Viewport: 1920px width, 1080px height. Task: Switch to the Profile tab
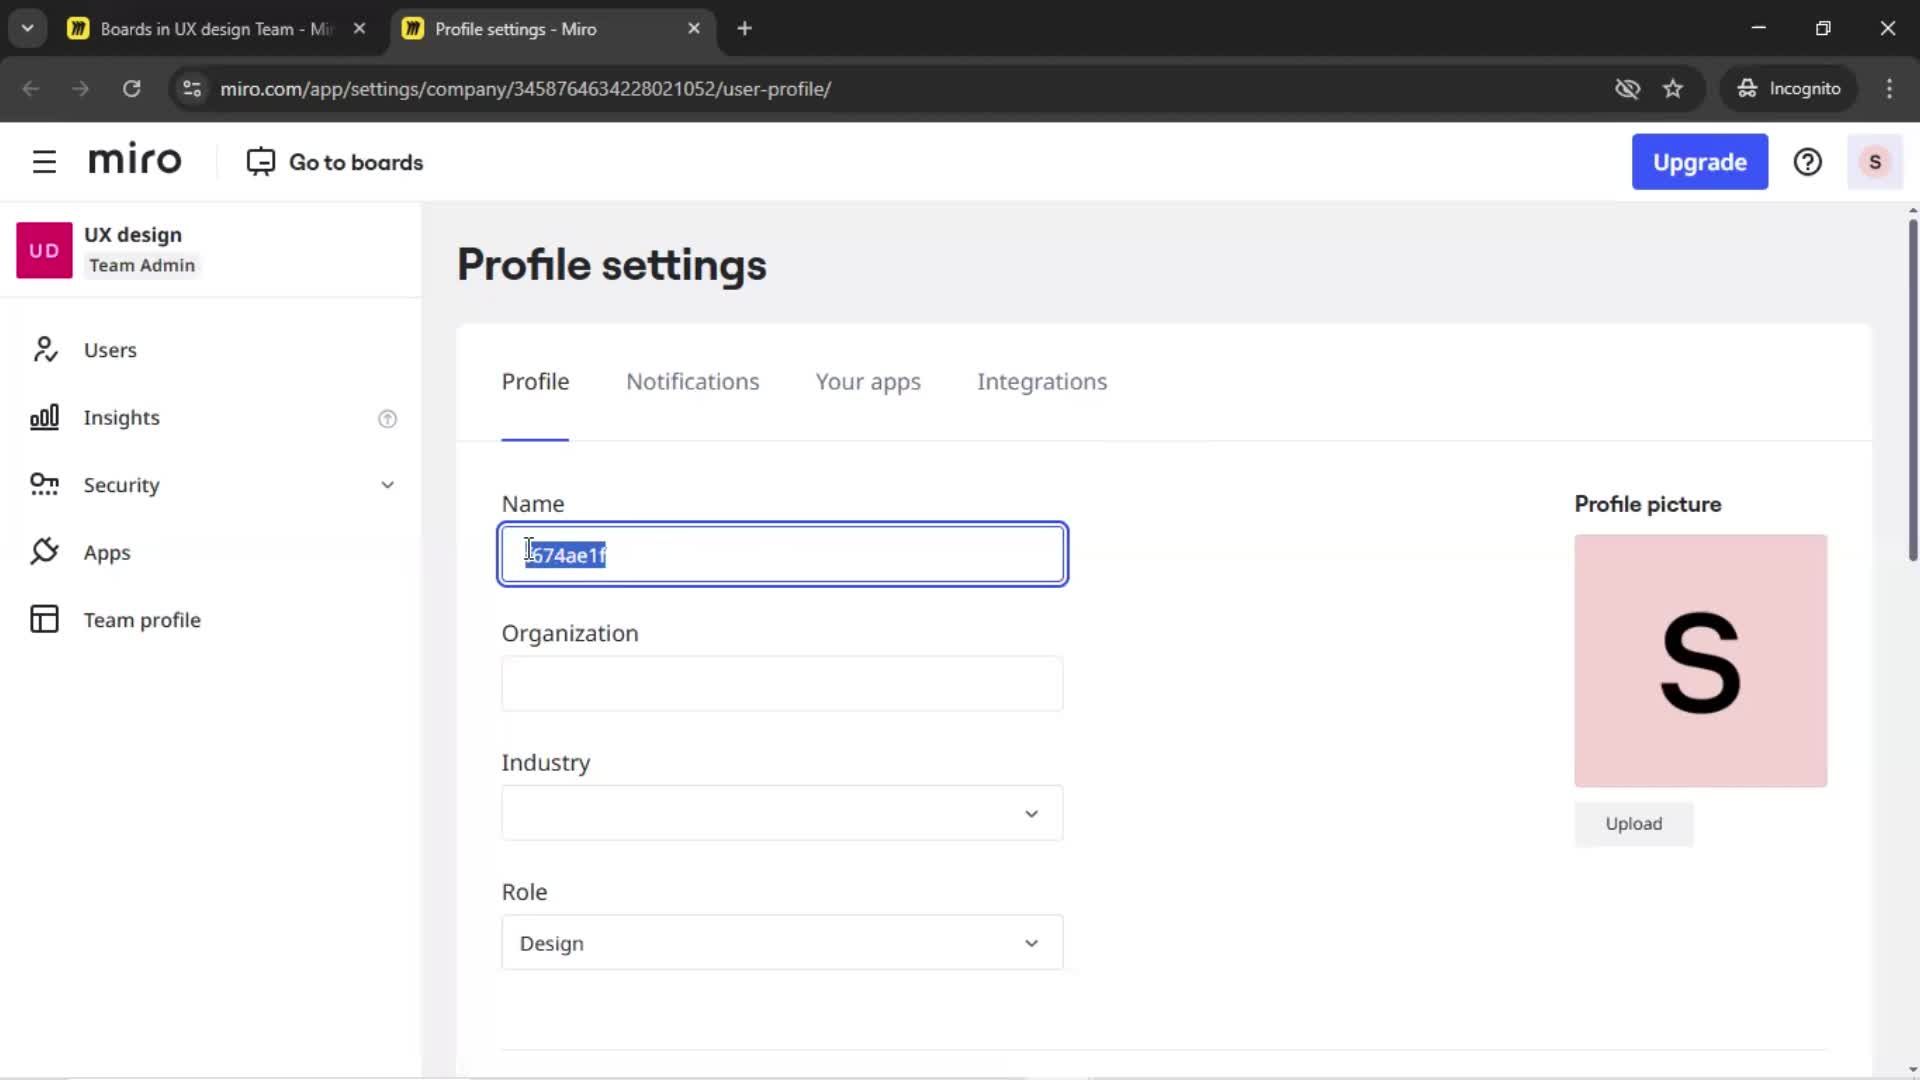pos(535,382)
